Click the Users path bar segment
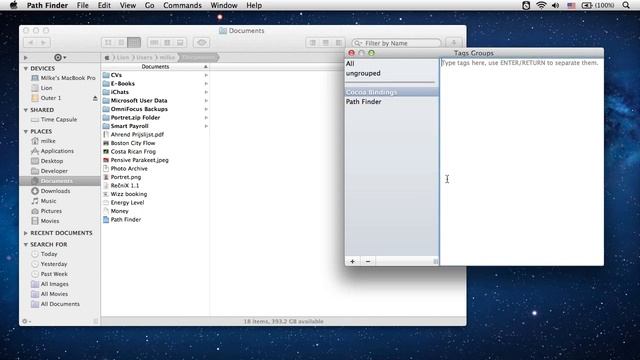The width and height of the screenshot is (640, 360). click(x=144, y=58)
